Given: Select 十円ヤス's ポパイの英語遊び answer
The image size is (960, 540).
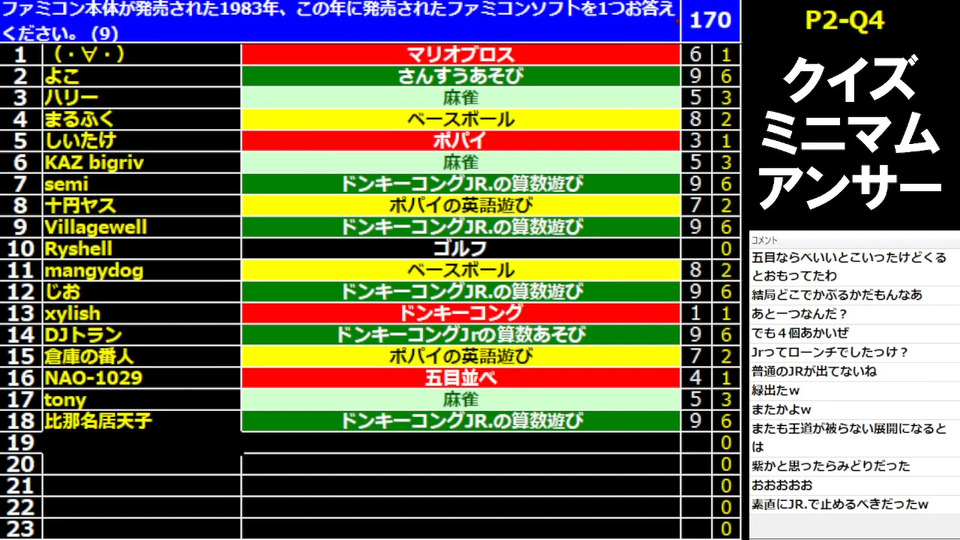Looking at the screenshot, I should 460,205.
